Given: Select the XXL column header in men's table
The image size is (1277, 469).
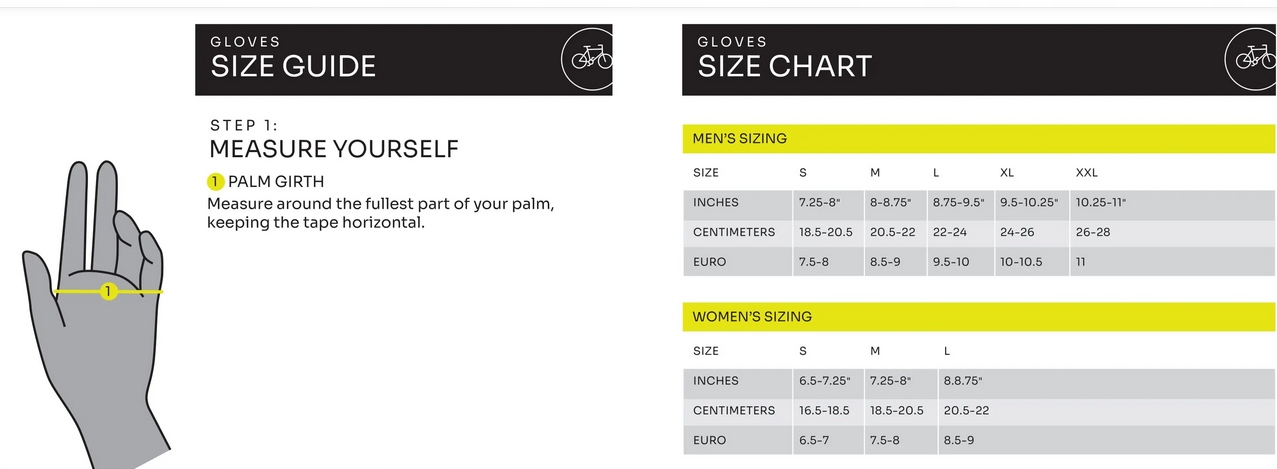Looking at the screenshot, I should [1086, 173].
